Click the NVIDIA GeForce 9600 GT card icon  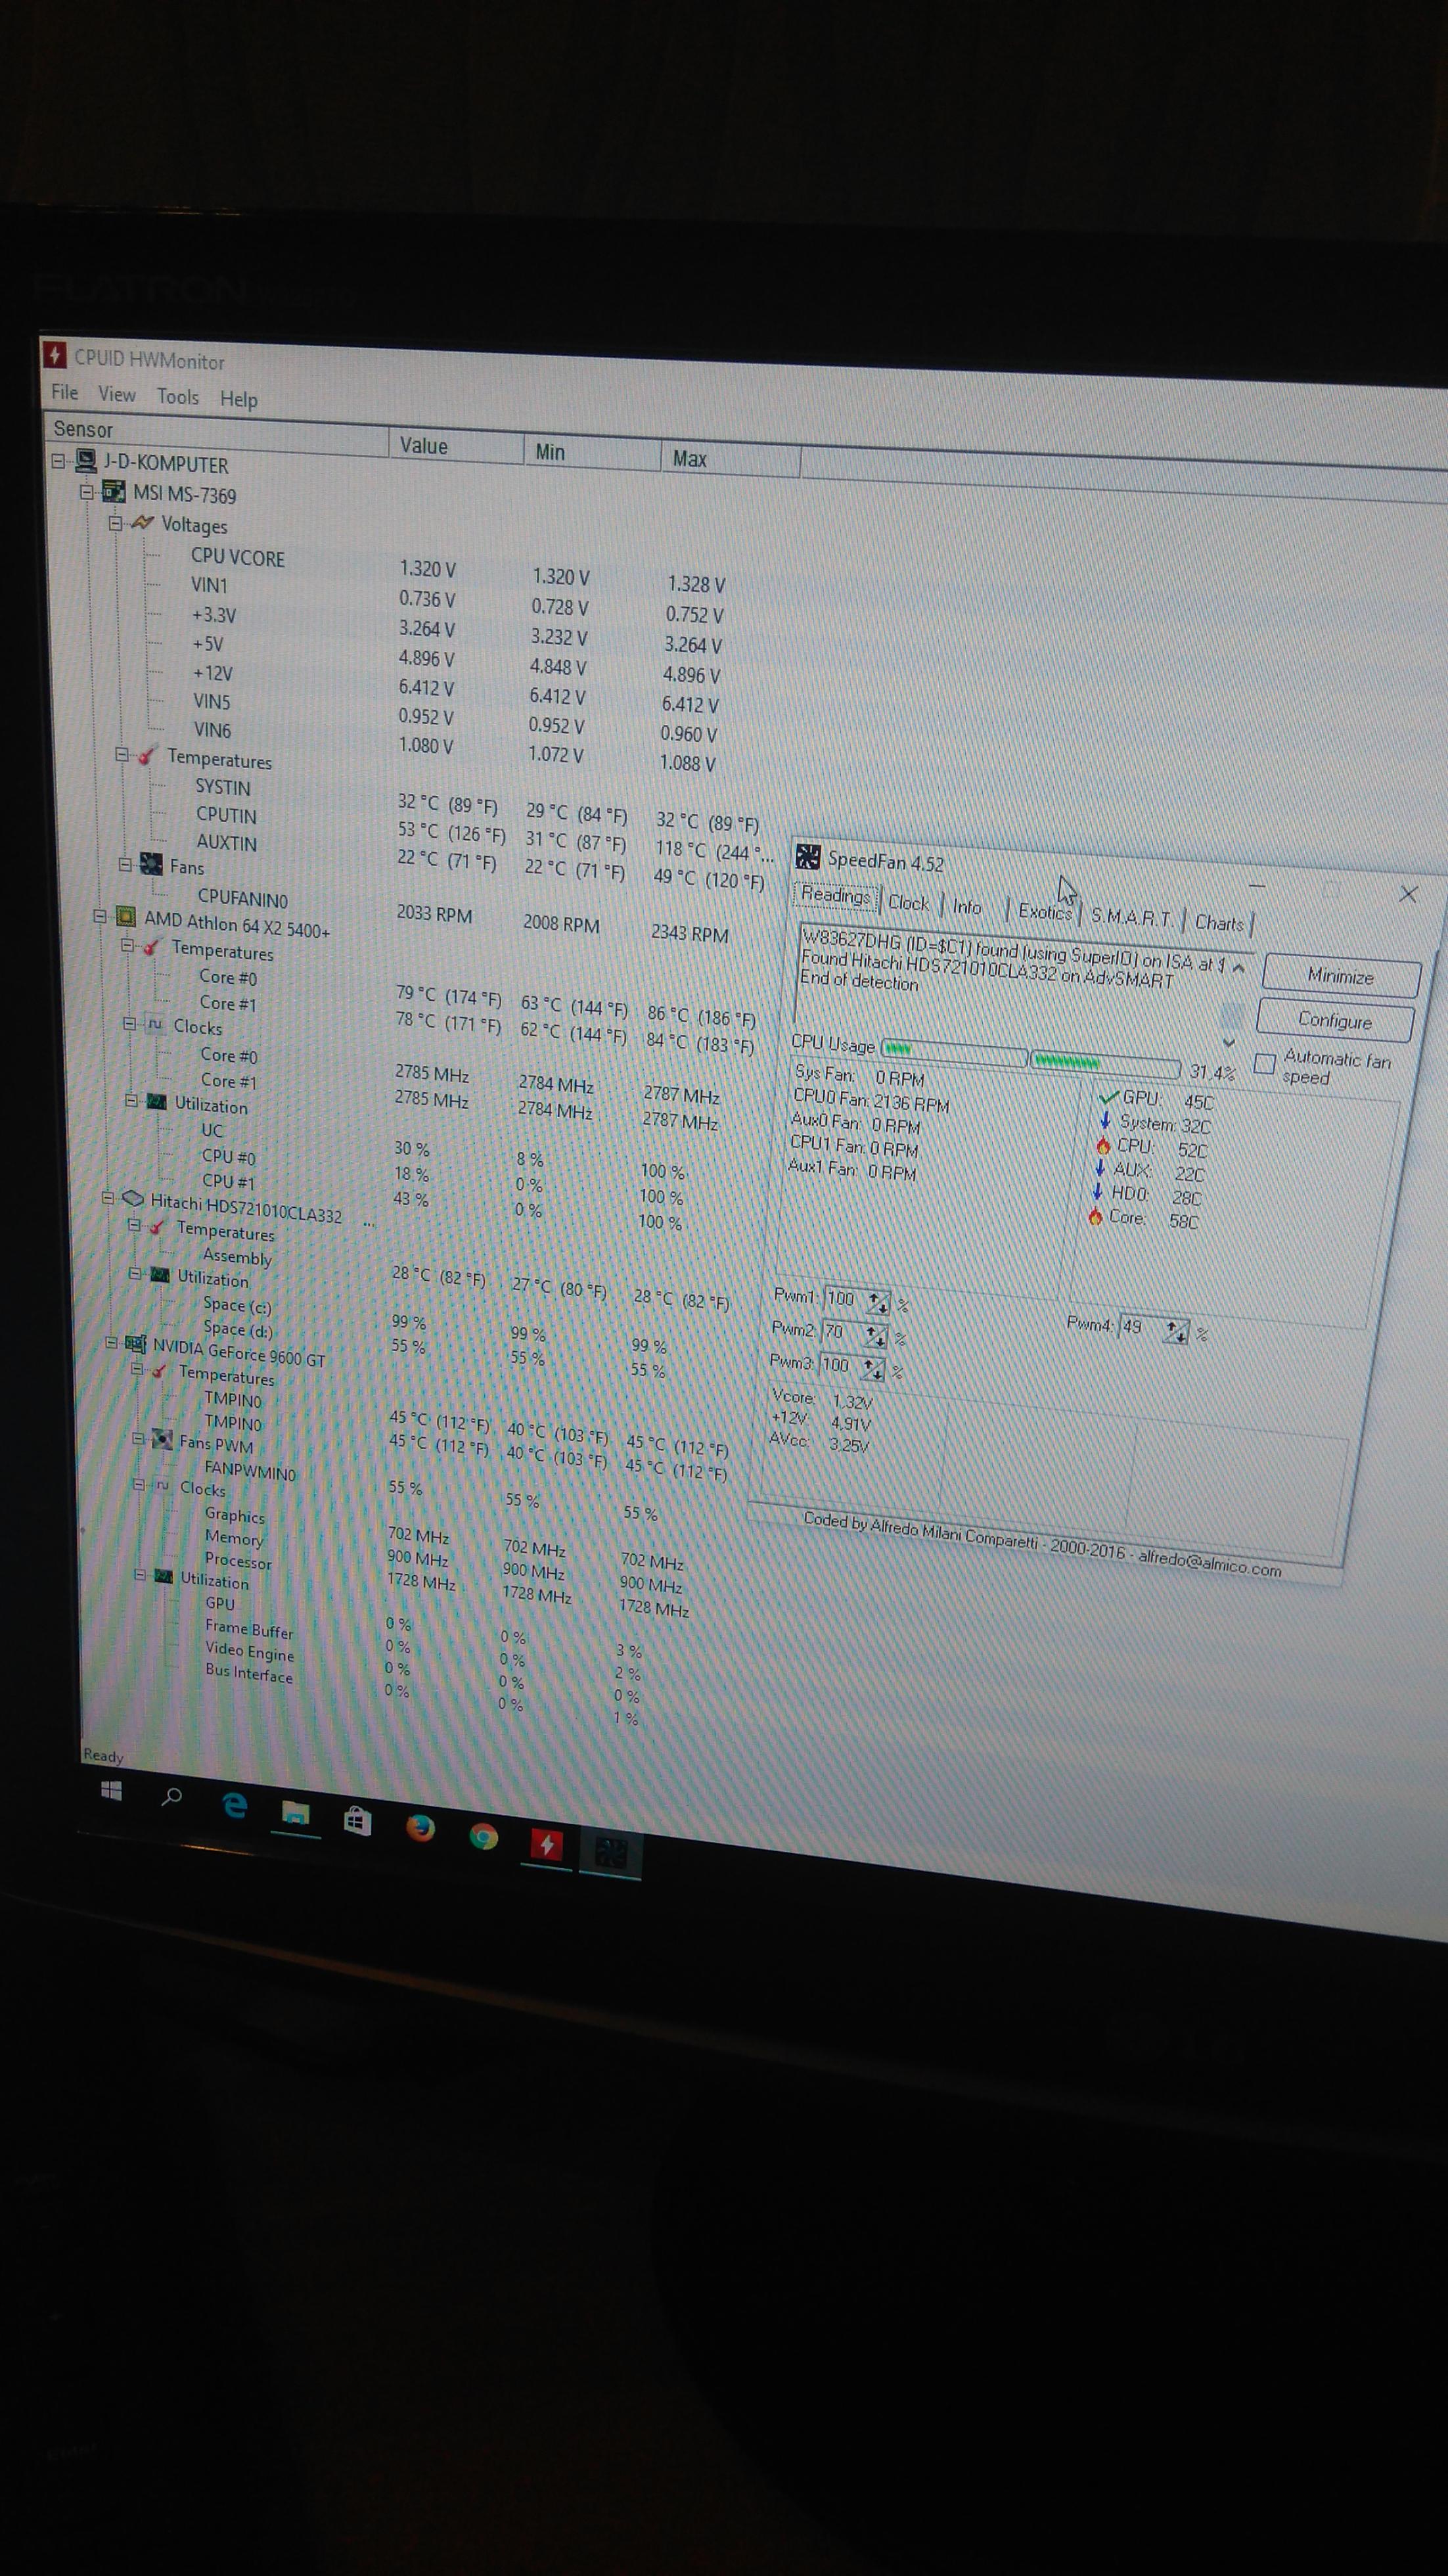[x=136, y=1345]
